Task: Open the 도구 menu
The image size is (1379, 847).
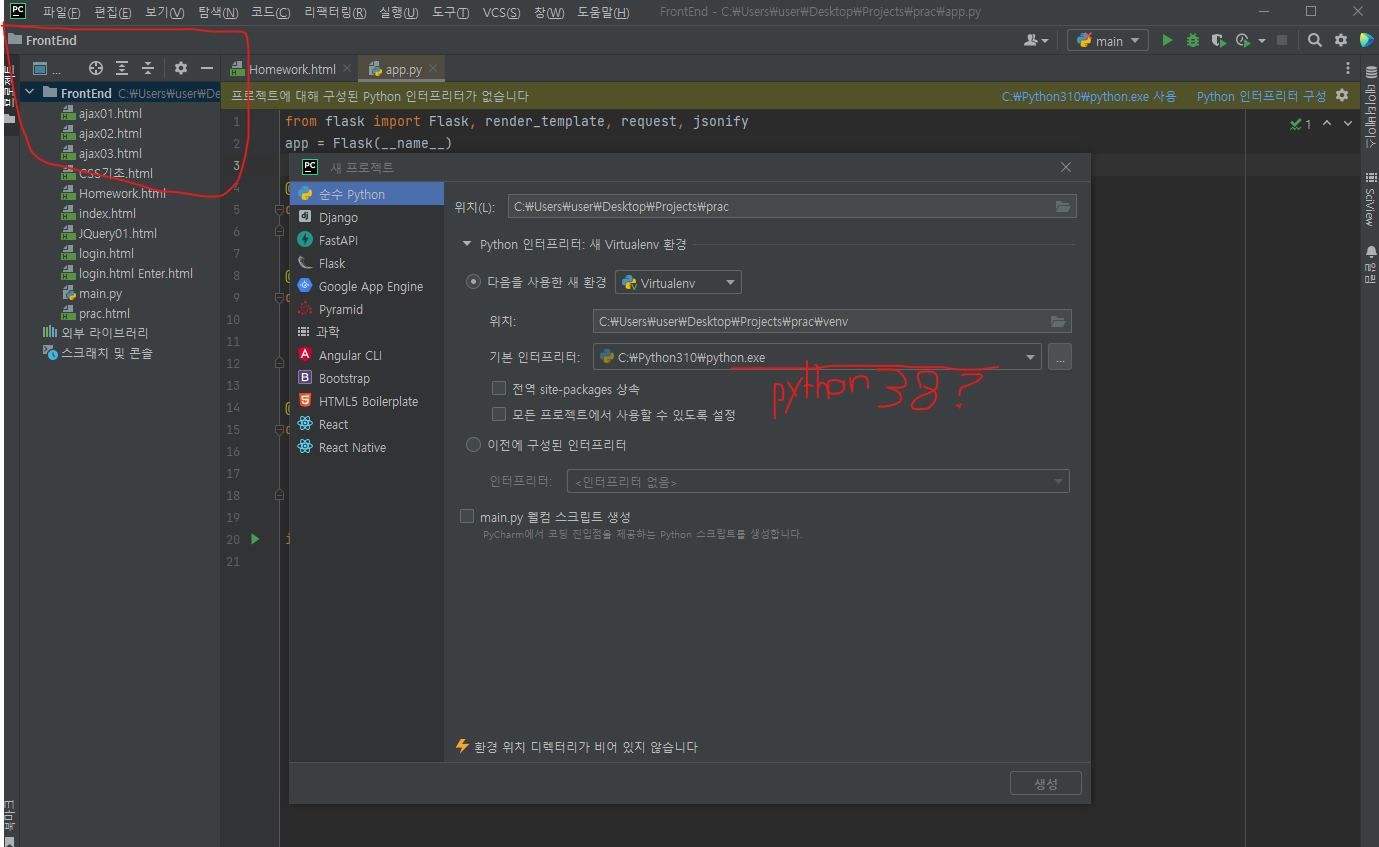Action: click(x=449, y=13)
